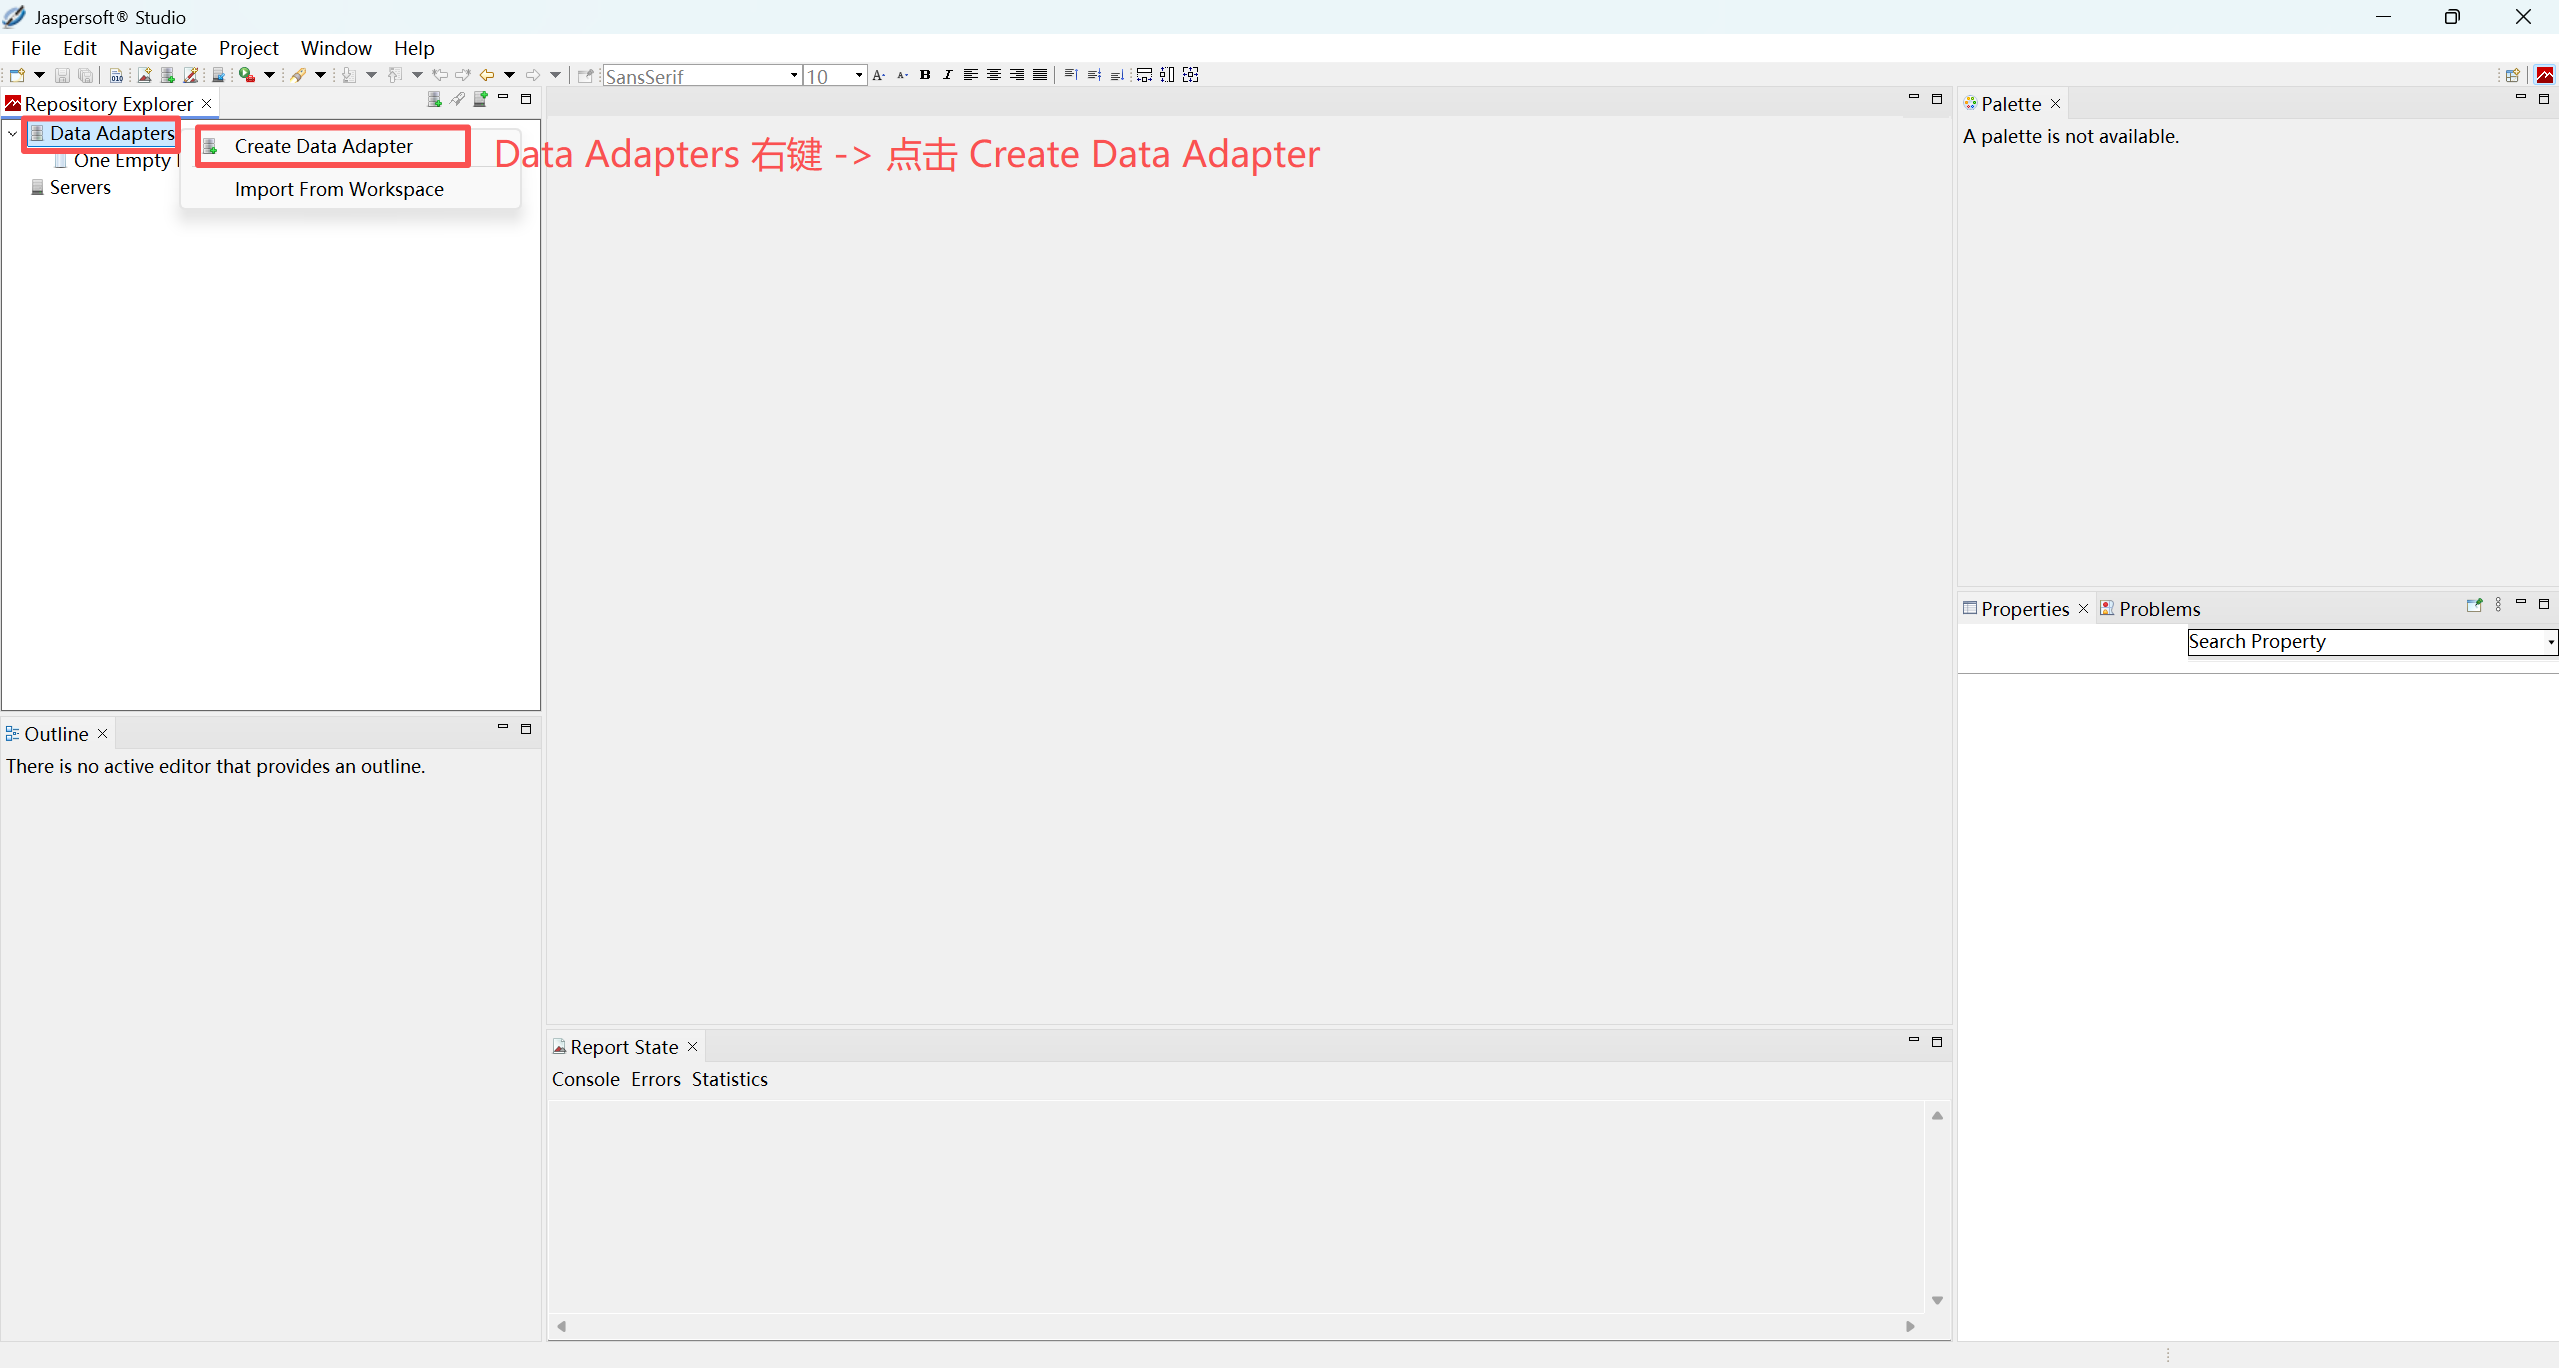Choose Create Data Adapter from context menu
The height and width of the screenshot is (1368, 2559).
click(x=323, y=146)
